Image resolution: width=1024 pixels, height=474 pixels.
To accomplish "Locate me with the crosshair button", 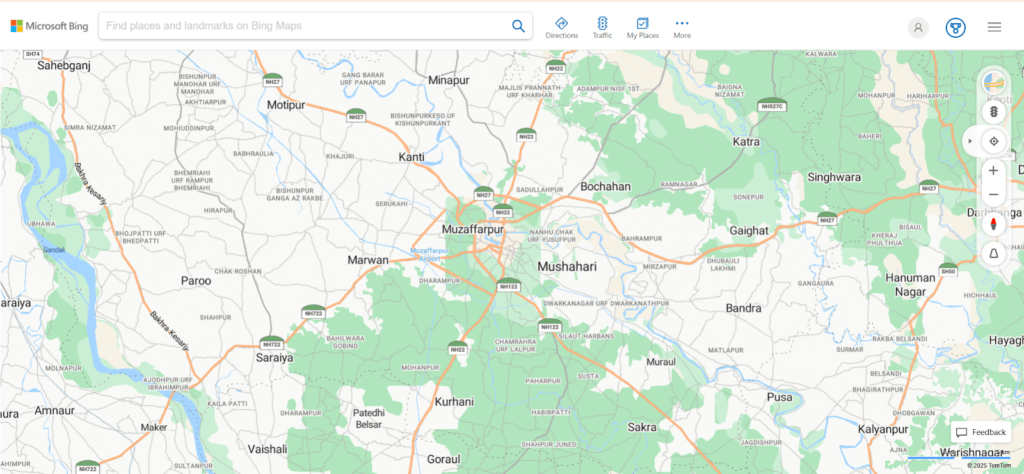I will click(994, 141).
